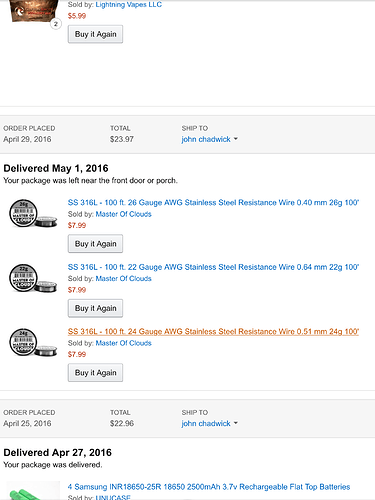Buy the 22 Gauge wire again

[95, 308]
